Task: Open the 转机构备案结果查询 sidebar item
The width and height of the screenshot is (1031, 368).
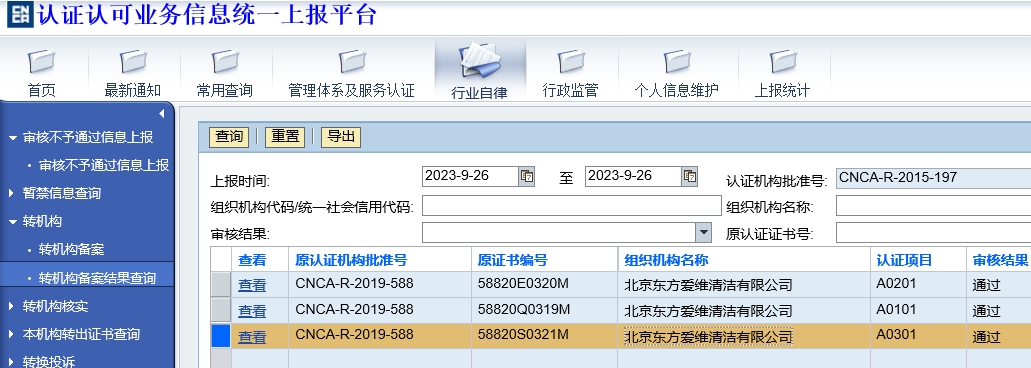Action: coord(97,278)
